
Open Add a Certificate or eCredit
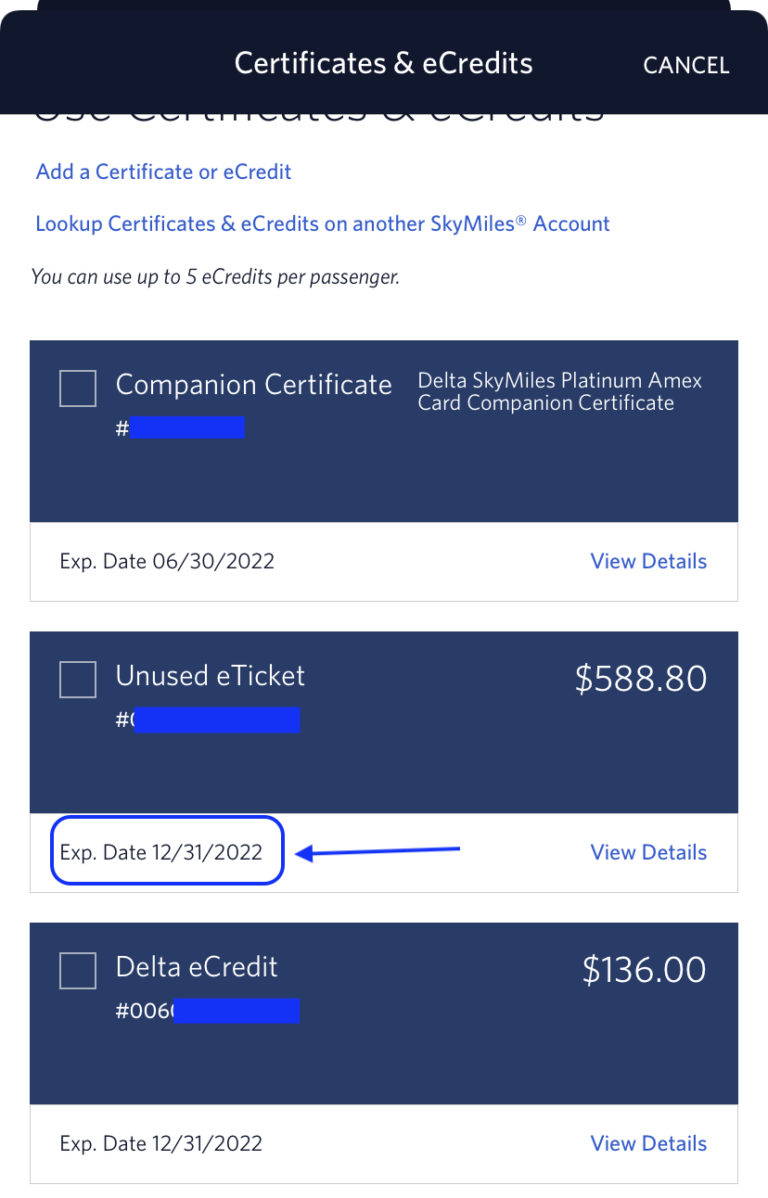[163, 172]
